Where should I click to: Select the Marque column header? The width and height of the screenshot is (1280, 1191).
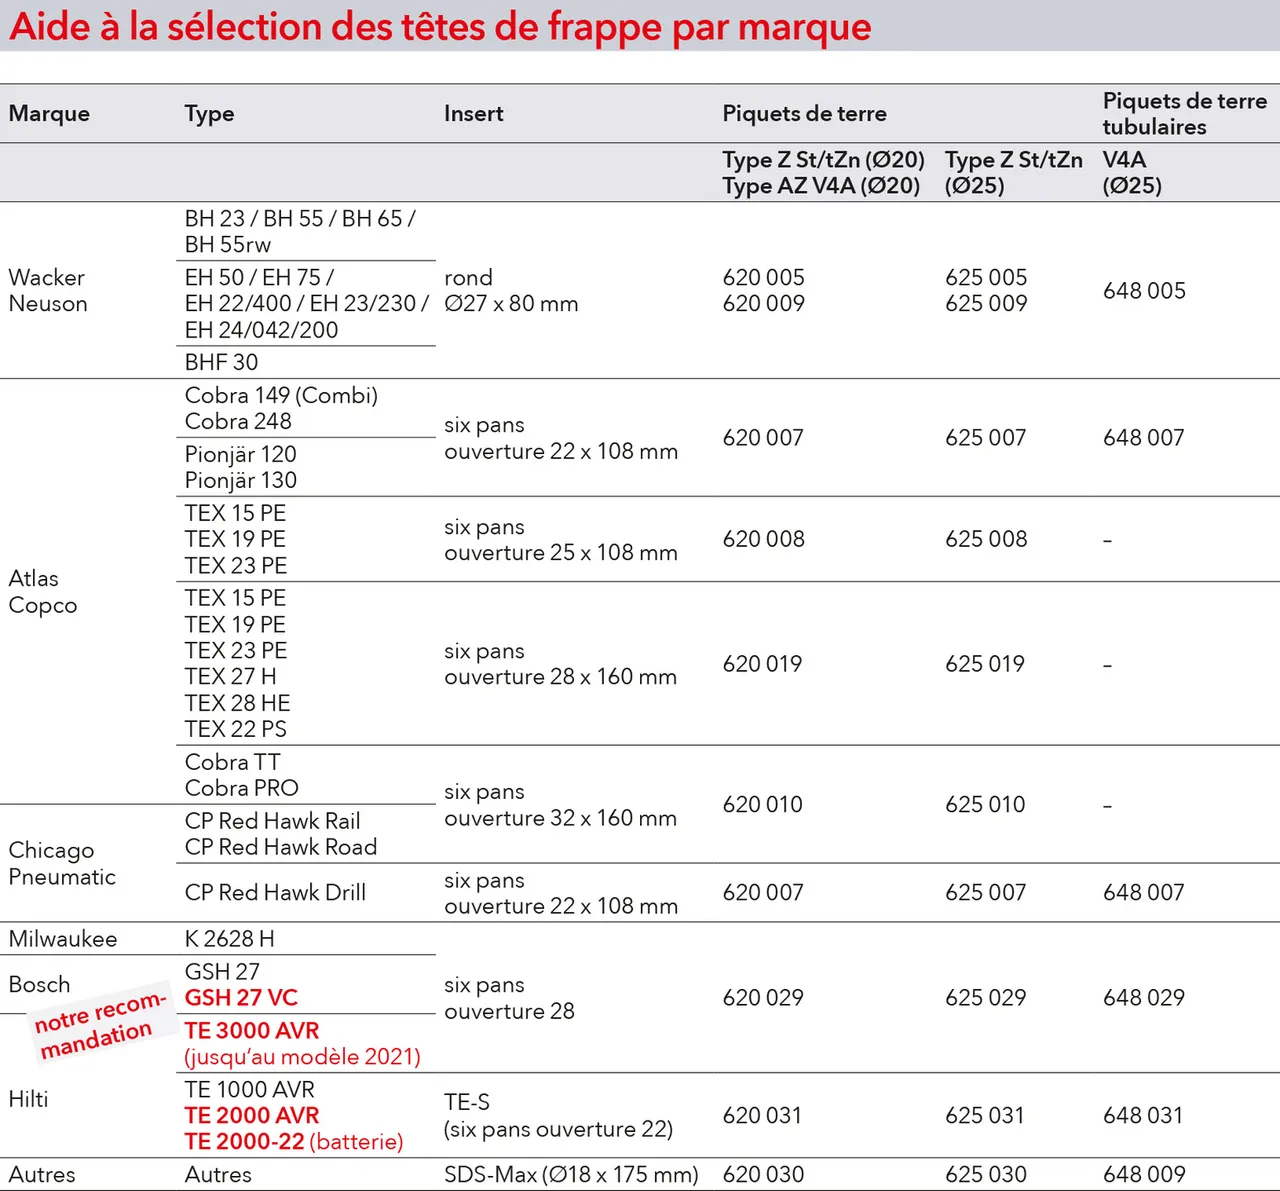coord(49,114)
